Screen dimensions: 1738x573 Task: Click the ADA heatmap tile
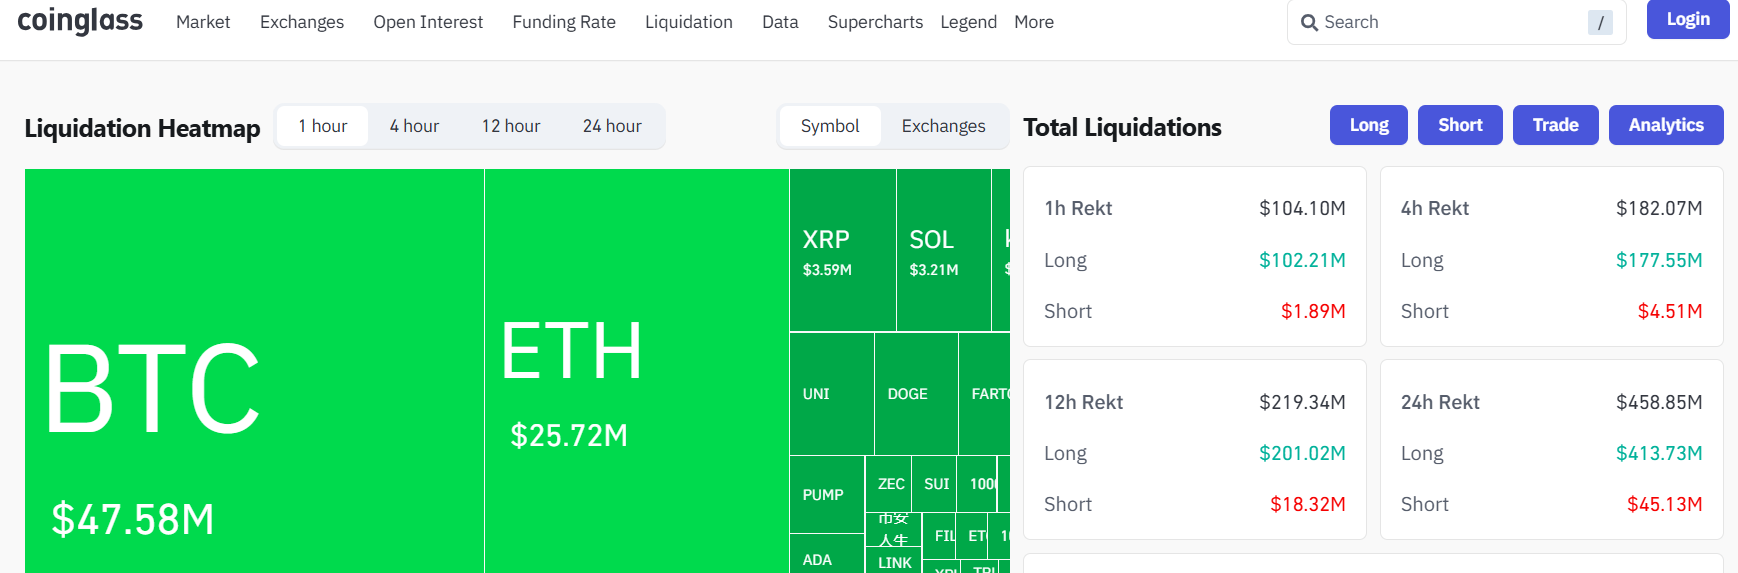(x=827, y=555)
